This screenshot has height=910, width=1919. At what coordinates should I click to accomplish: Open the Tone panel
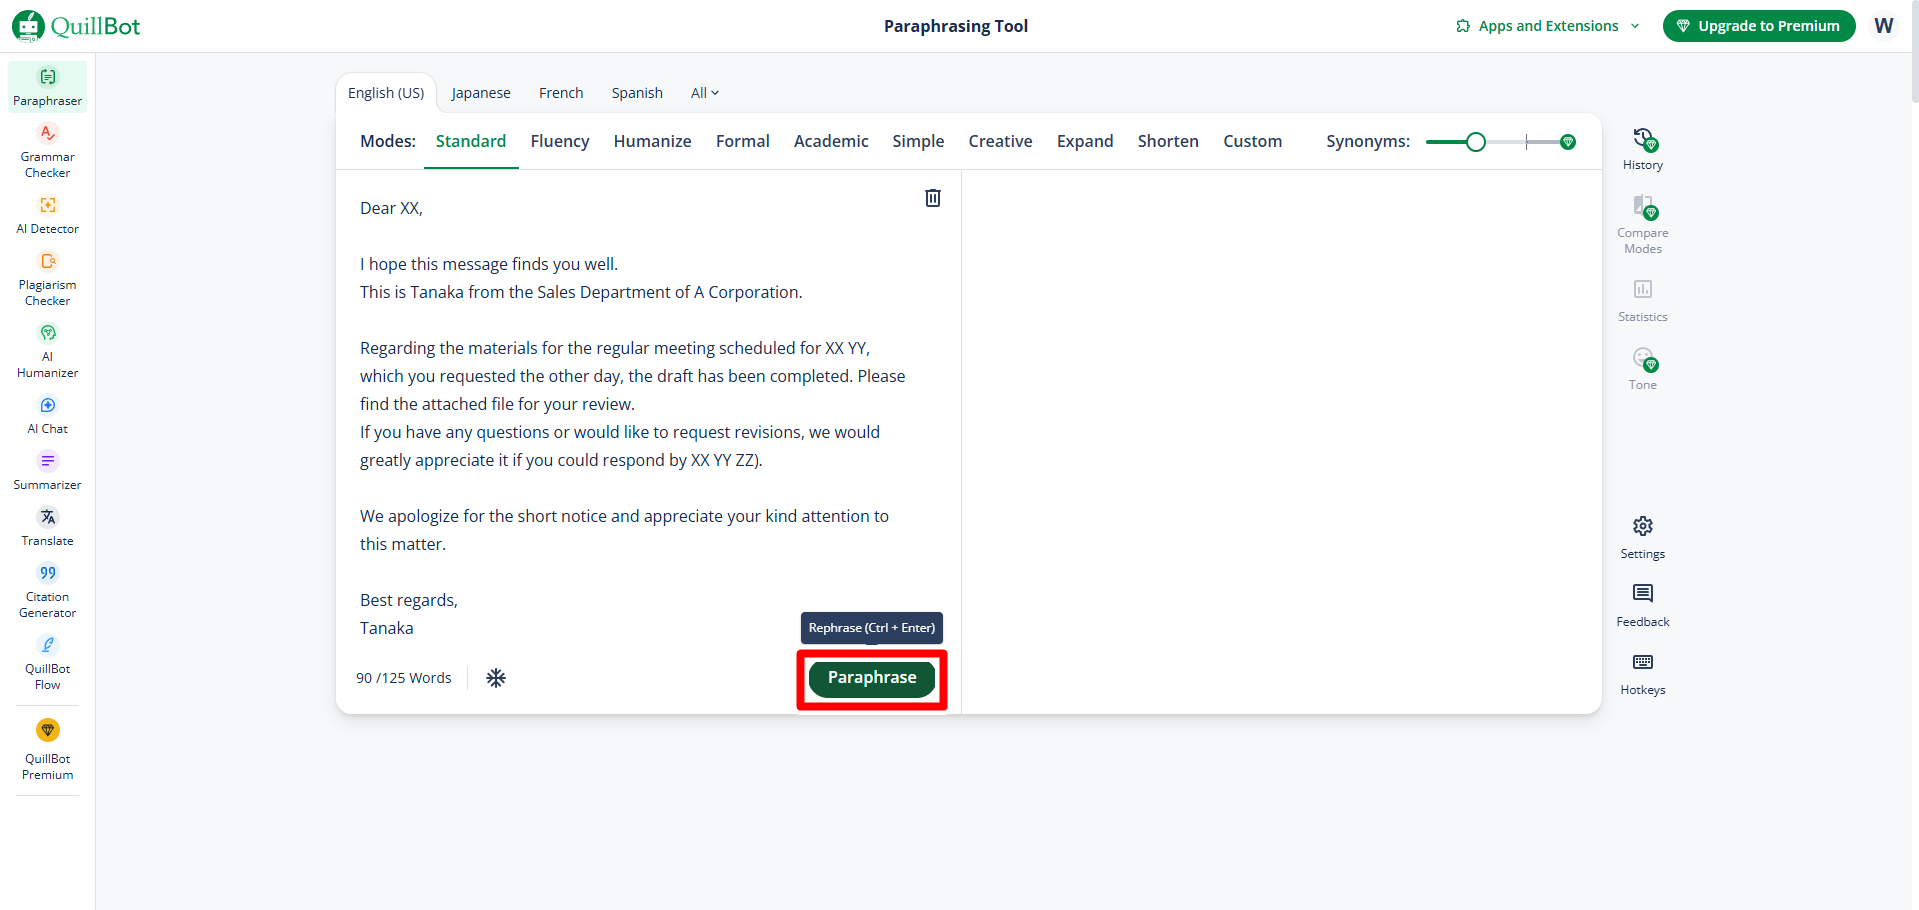click(x=1642, y=369)
